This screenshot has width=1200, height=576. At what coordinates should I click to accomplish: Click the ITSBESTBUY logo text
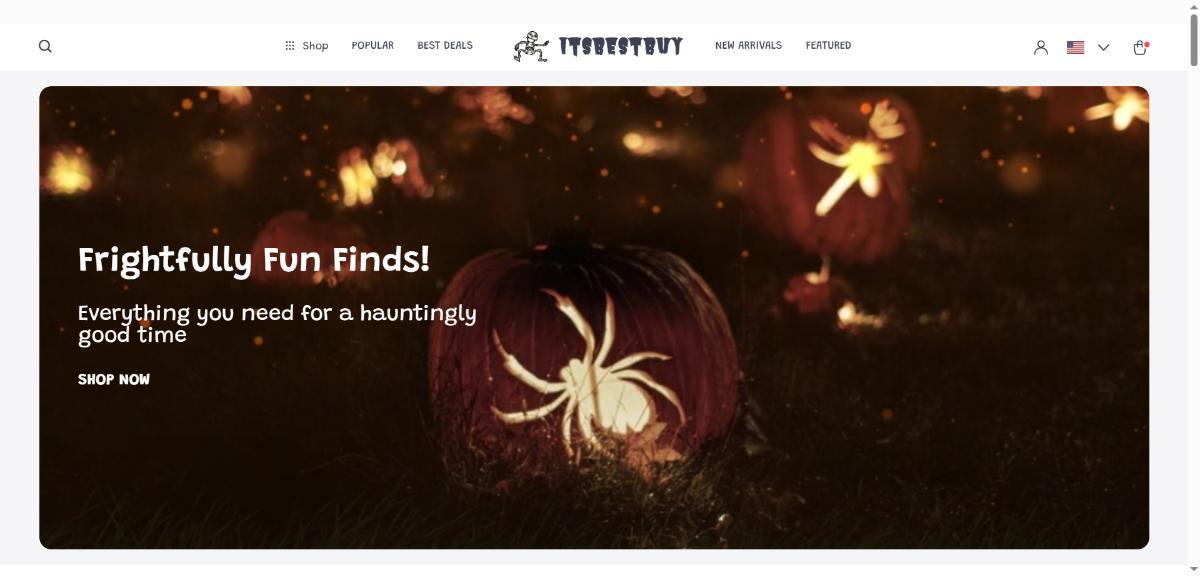(x=621, y=46)
